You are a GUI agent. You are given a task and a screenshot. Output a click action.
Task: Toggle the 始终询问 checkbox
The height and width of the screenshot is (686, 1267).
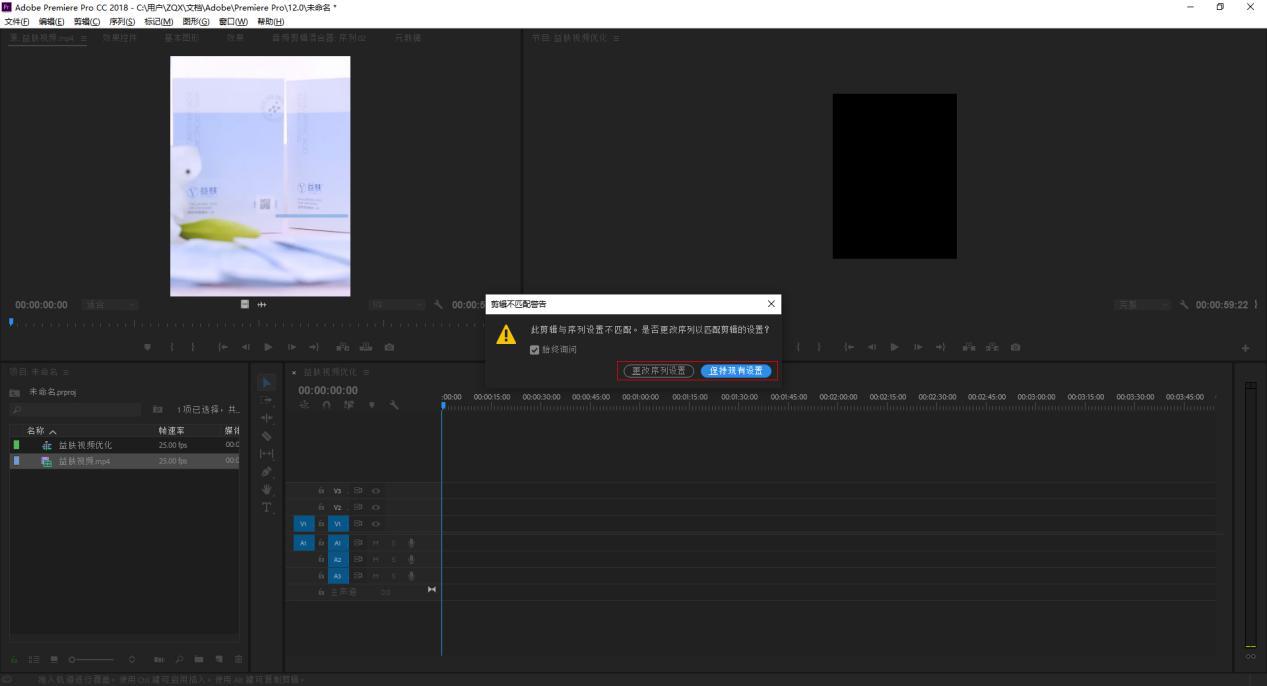(x=534, y=349)
